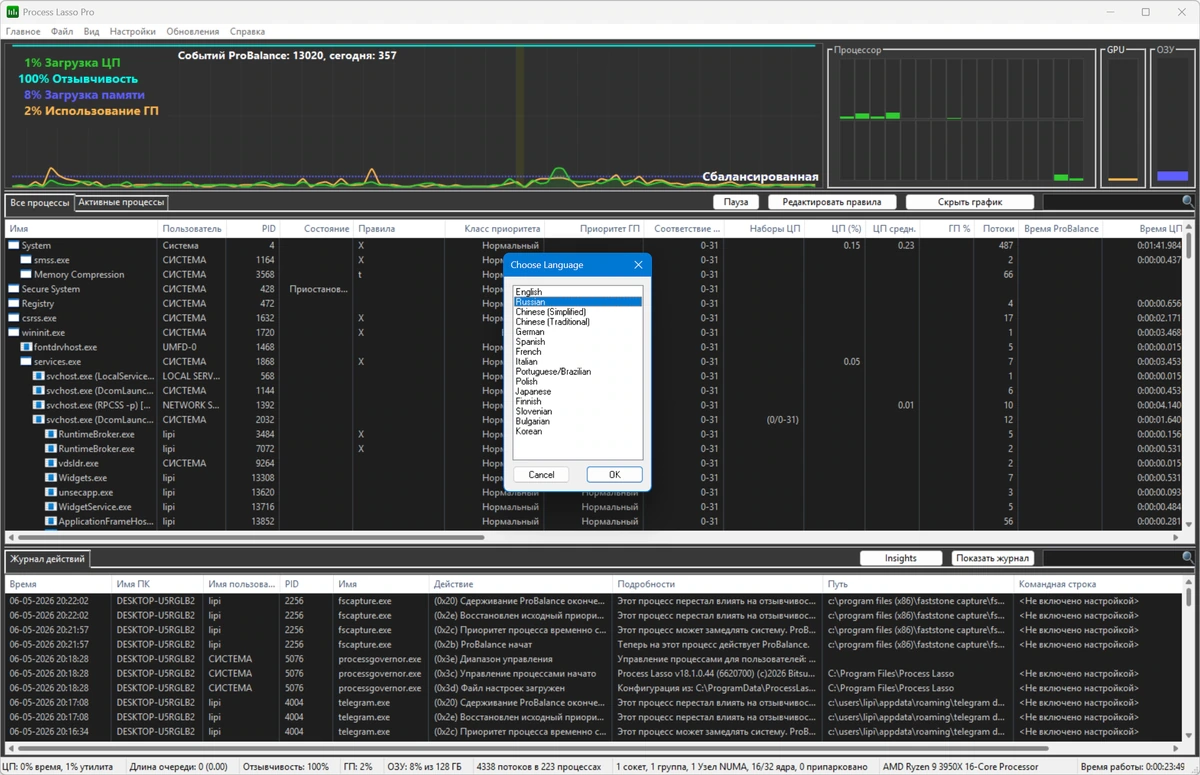This screenshot has width=1200, height=775.
Task: Close the Choose Language dialog with X
Action: point(638,265)
